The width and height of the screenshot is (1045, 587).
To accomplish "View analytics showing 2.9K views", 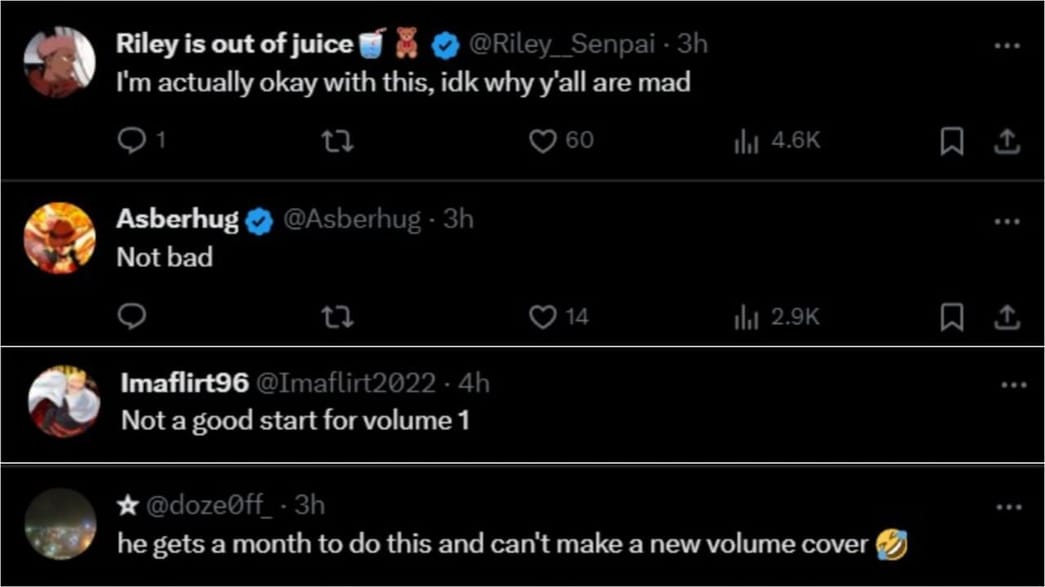I will [746, 317].
